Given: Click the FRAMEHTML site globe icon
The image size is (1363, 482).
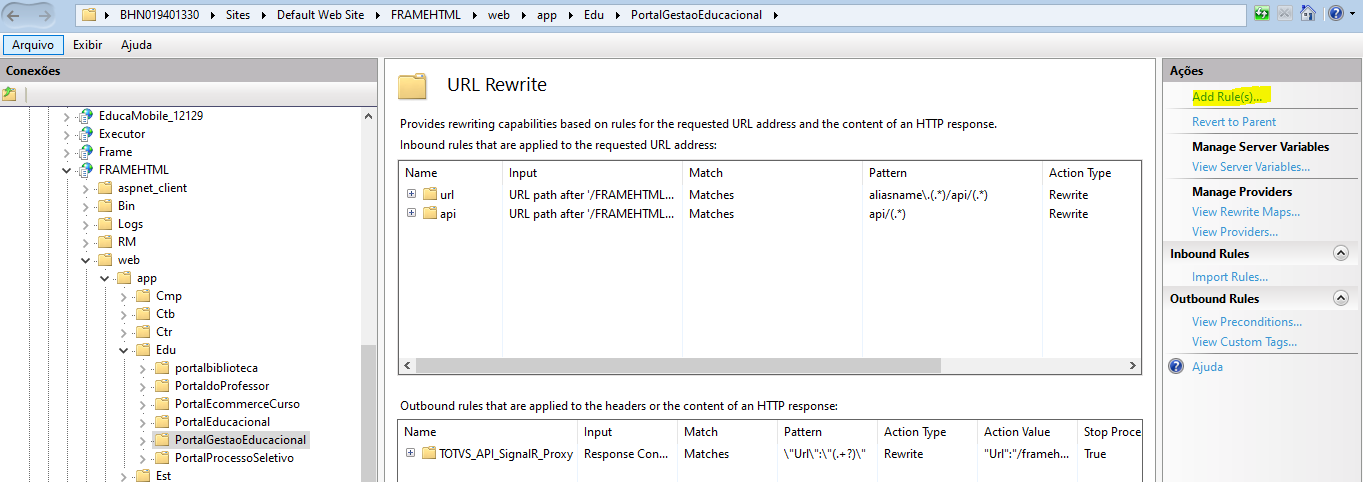Looking at the screenshot, I should 87,170.
